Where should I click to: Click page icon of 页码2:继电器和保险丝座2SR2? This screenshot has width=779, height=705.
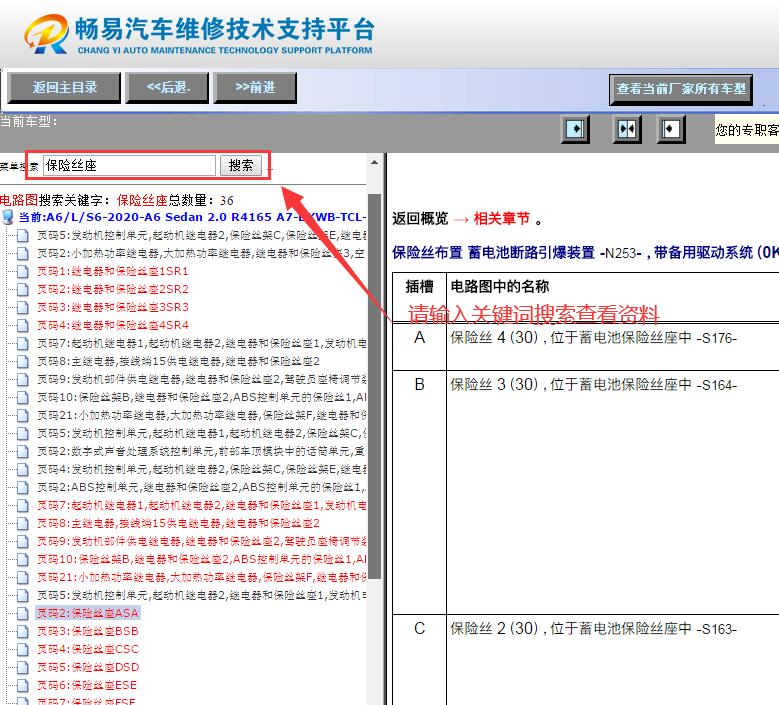click(x=22, y=289)
